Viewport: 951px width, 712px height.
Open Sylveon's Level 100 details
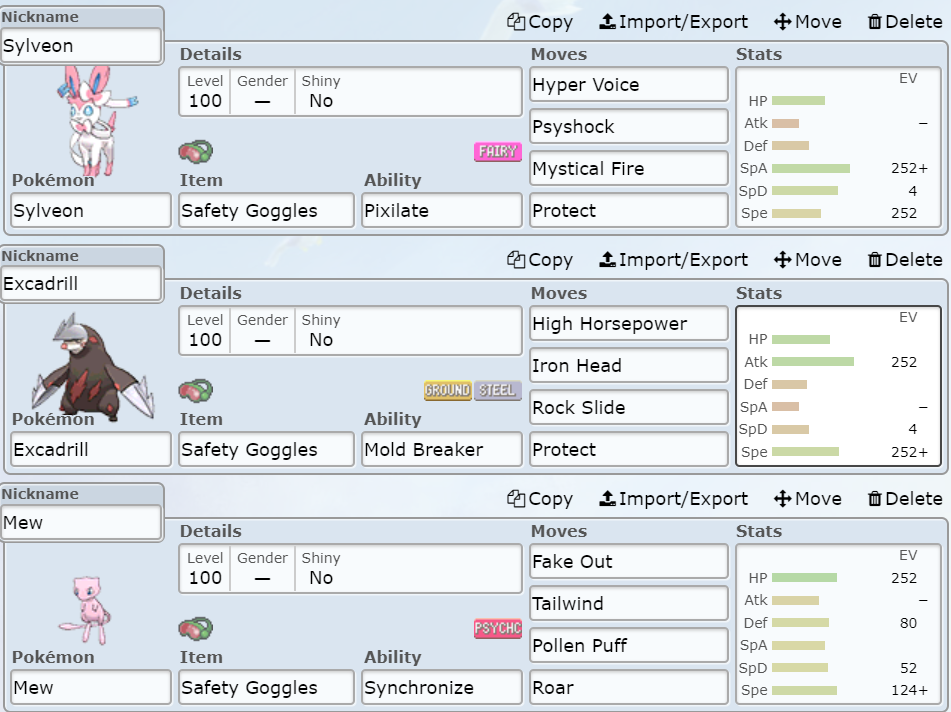pos(205,92)
